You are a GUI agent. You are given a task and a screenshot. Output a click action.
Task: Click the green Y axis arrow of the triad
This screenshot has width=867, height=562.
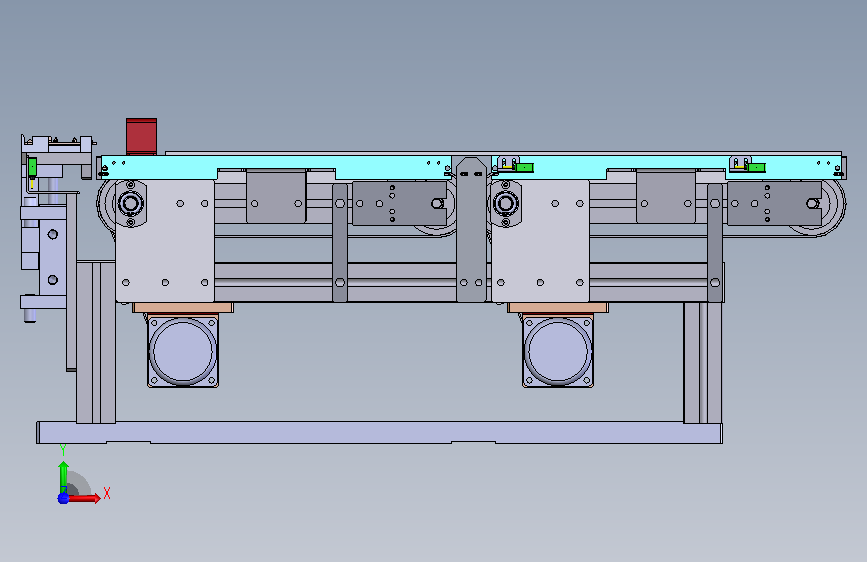[64, 477]
